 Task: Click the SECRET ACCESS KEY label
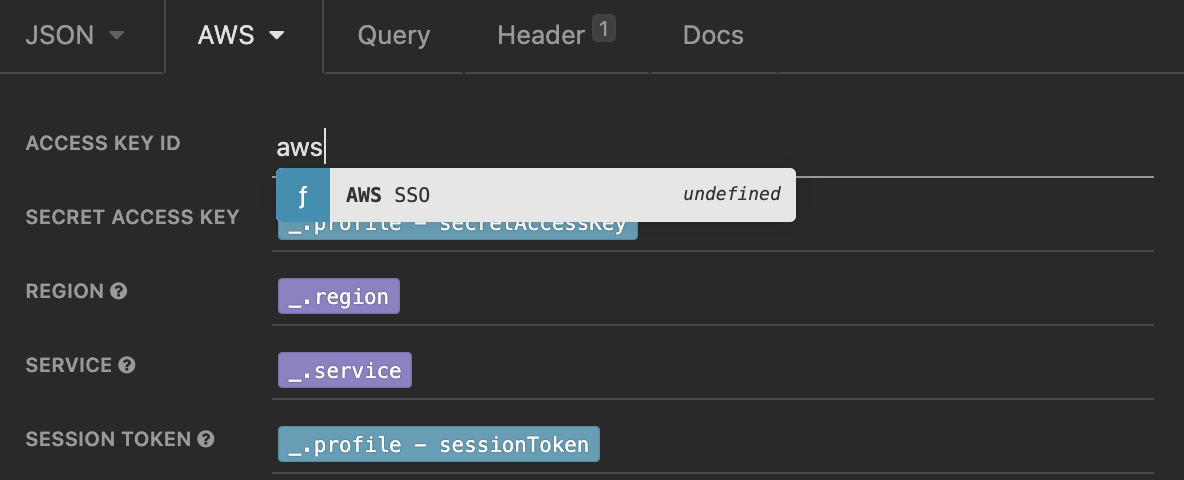coord(132,217)
